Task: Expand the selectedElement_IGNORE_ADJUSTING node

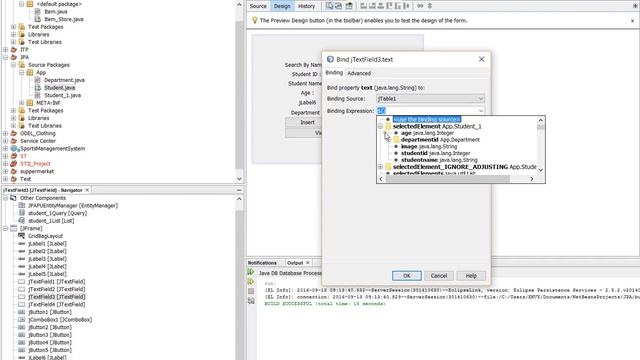Action: (x=380, y=167)
